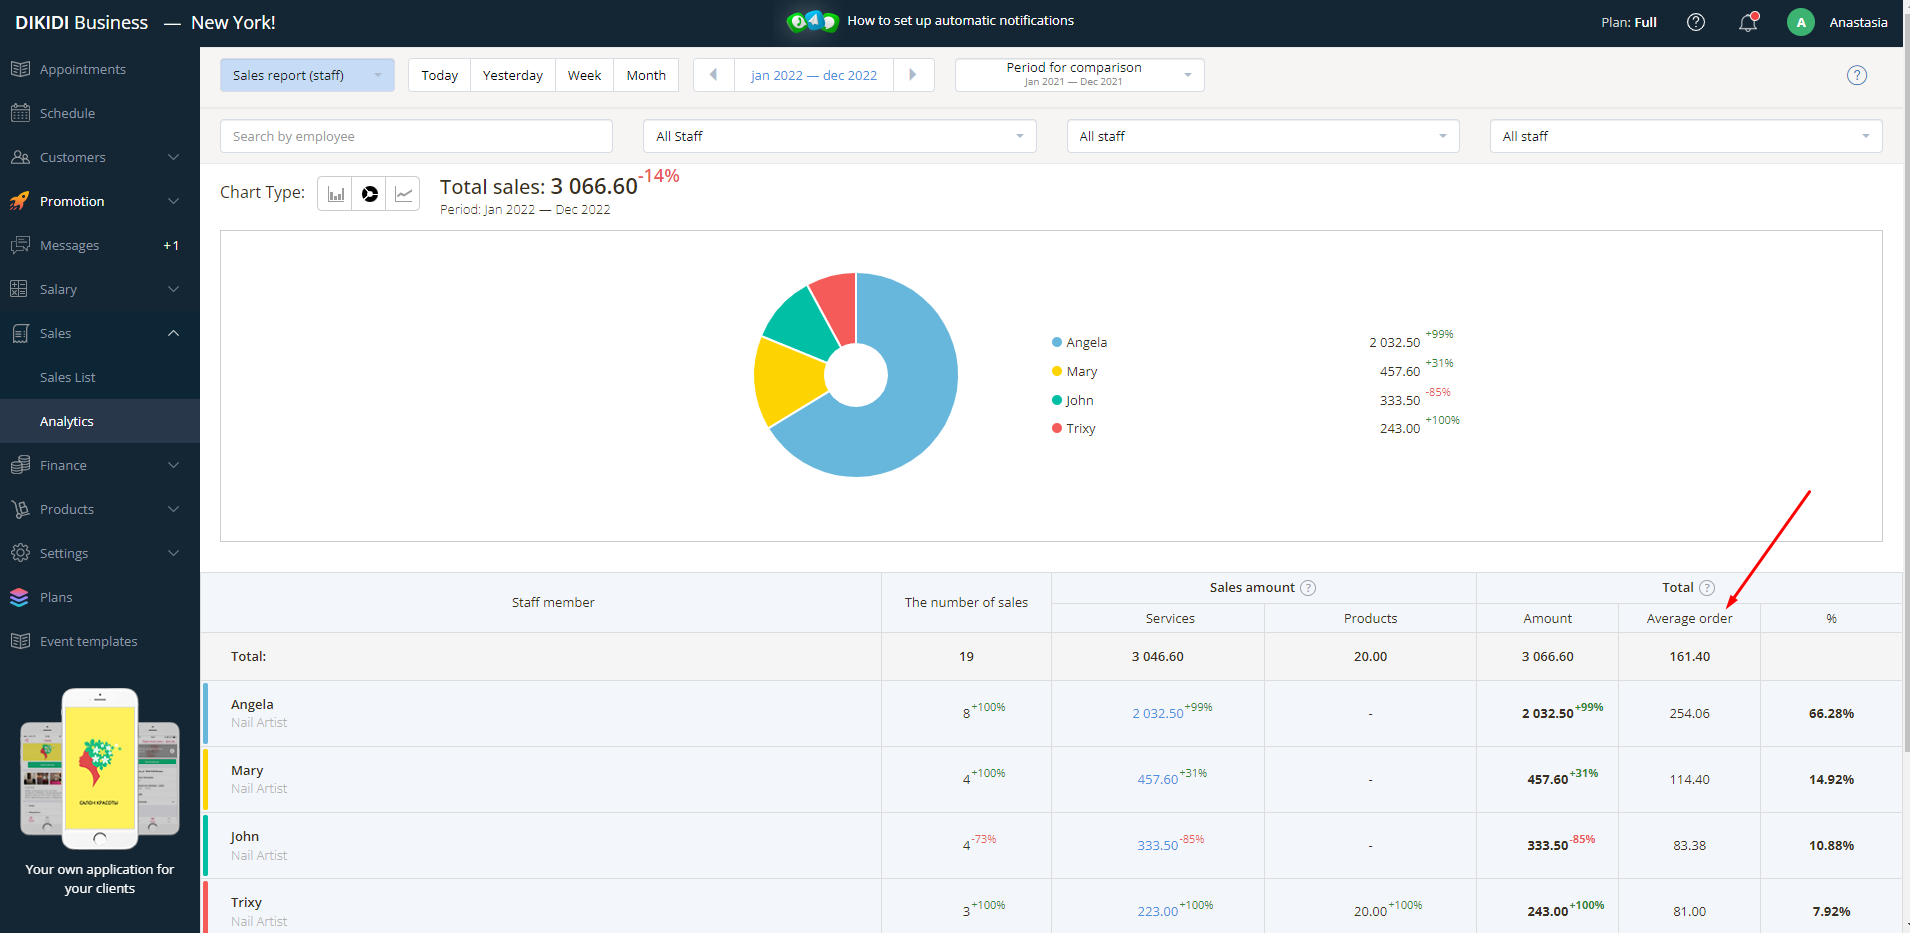Open the Schedule calendar icon
1910x933 pixels.
pos(20,113)
